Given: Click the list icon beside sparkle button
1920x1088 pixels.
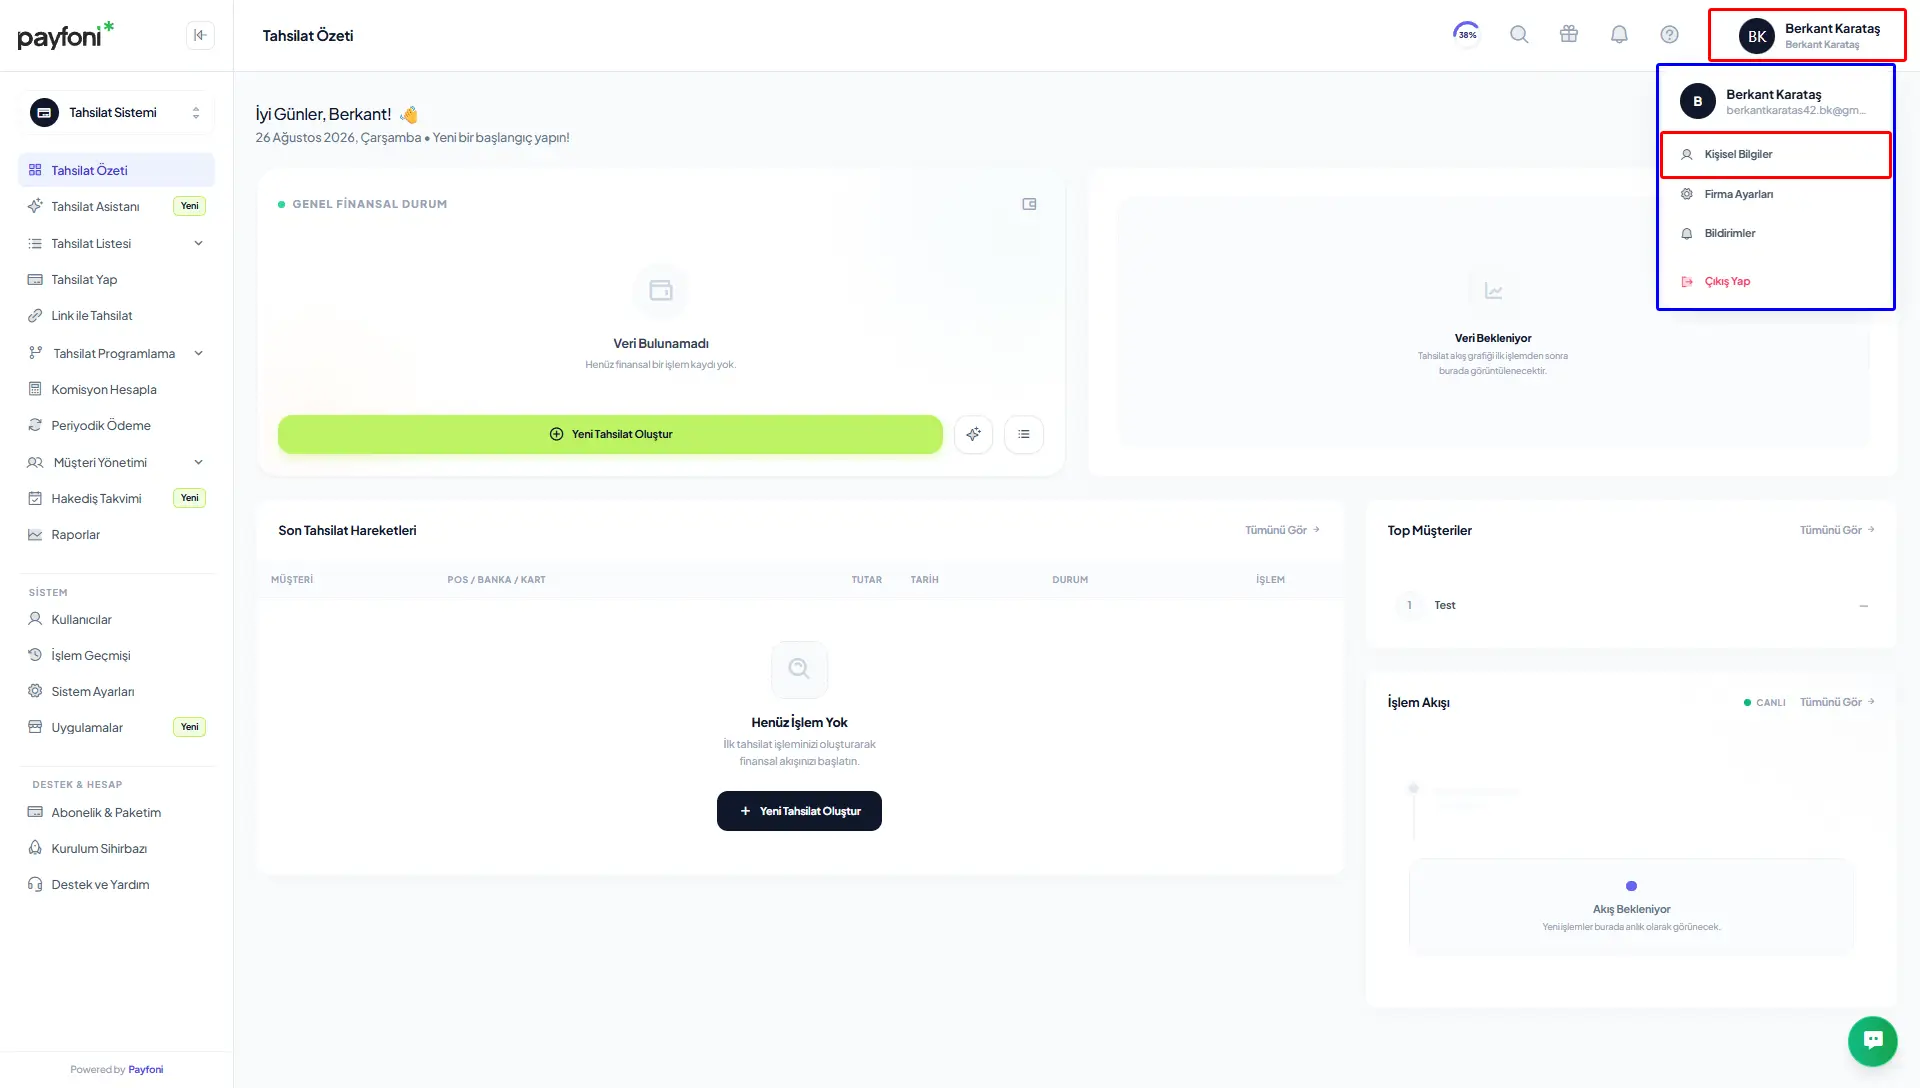Looking at the screenshot, I should pos(1023,434).
